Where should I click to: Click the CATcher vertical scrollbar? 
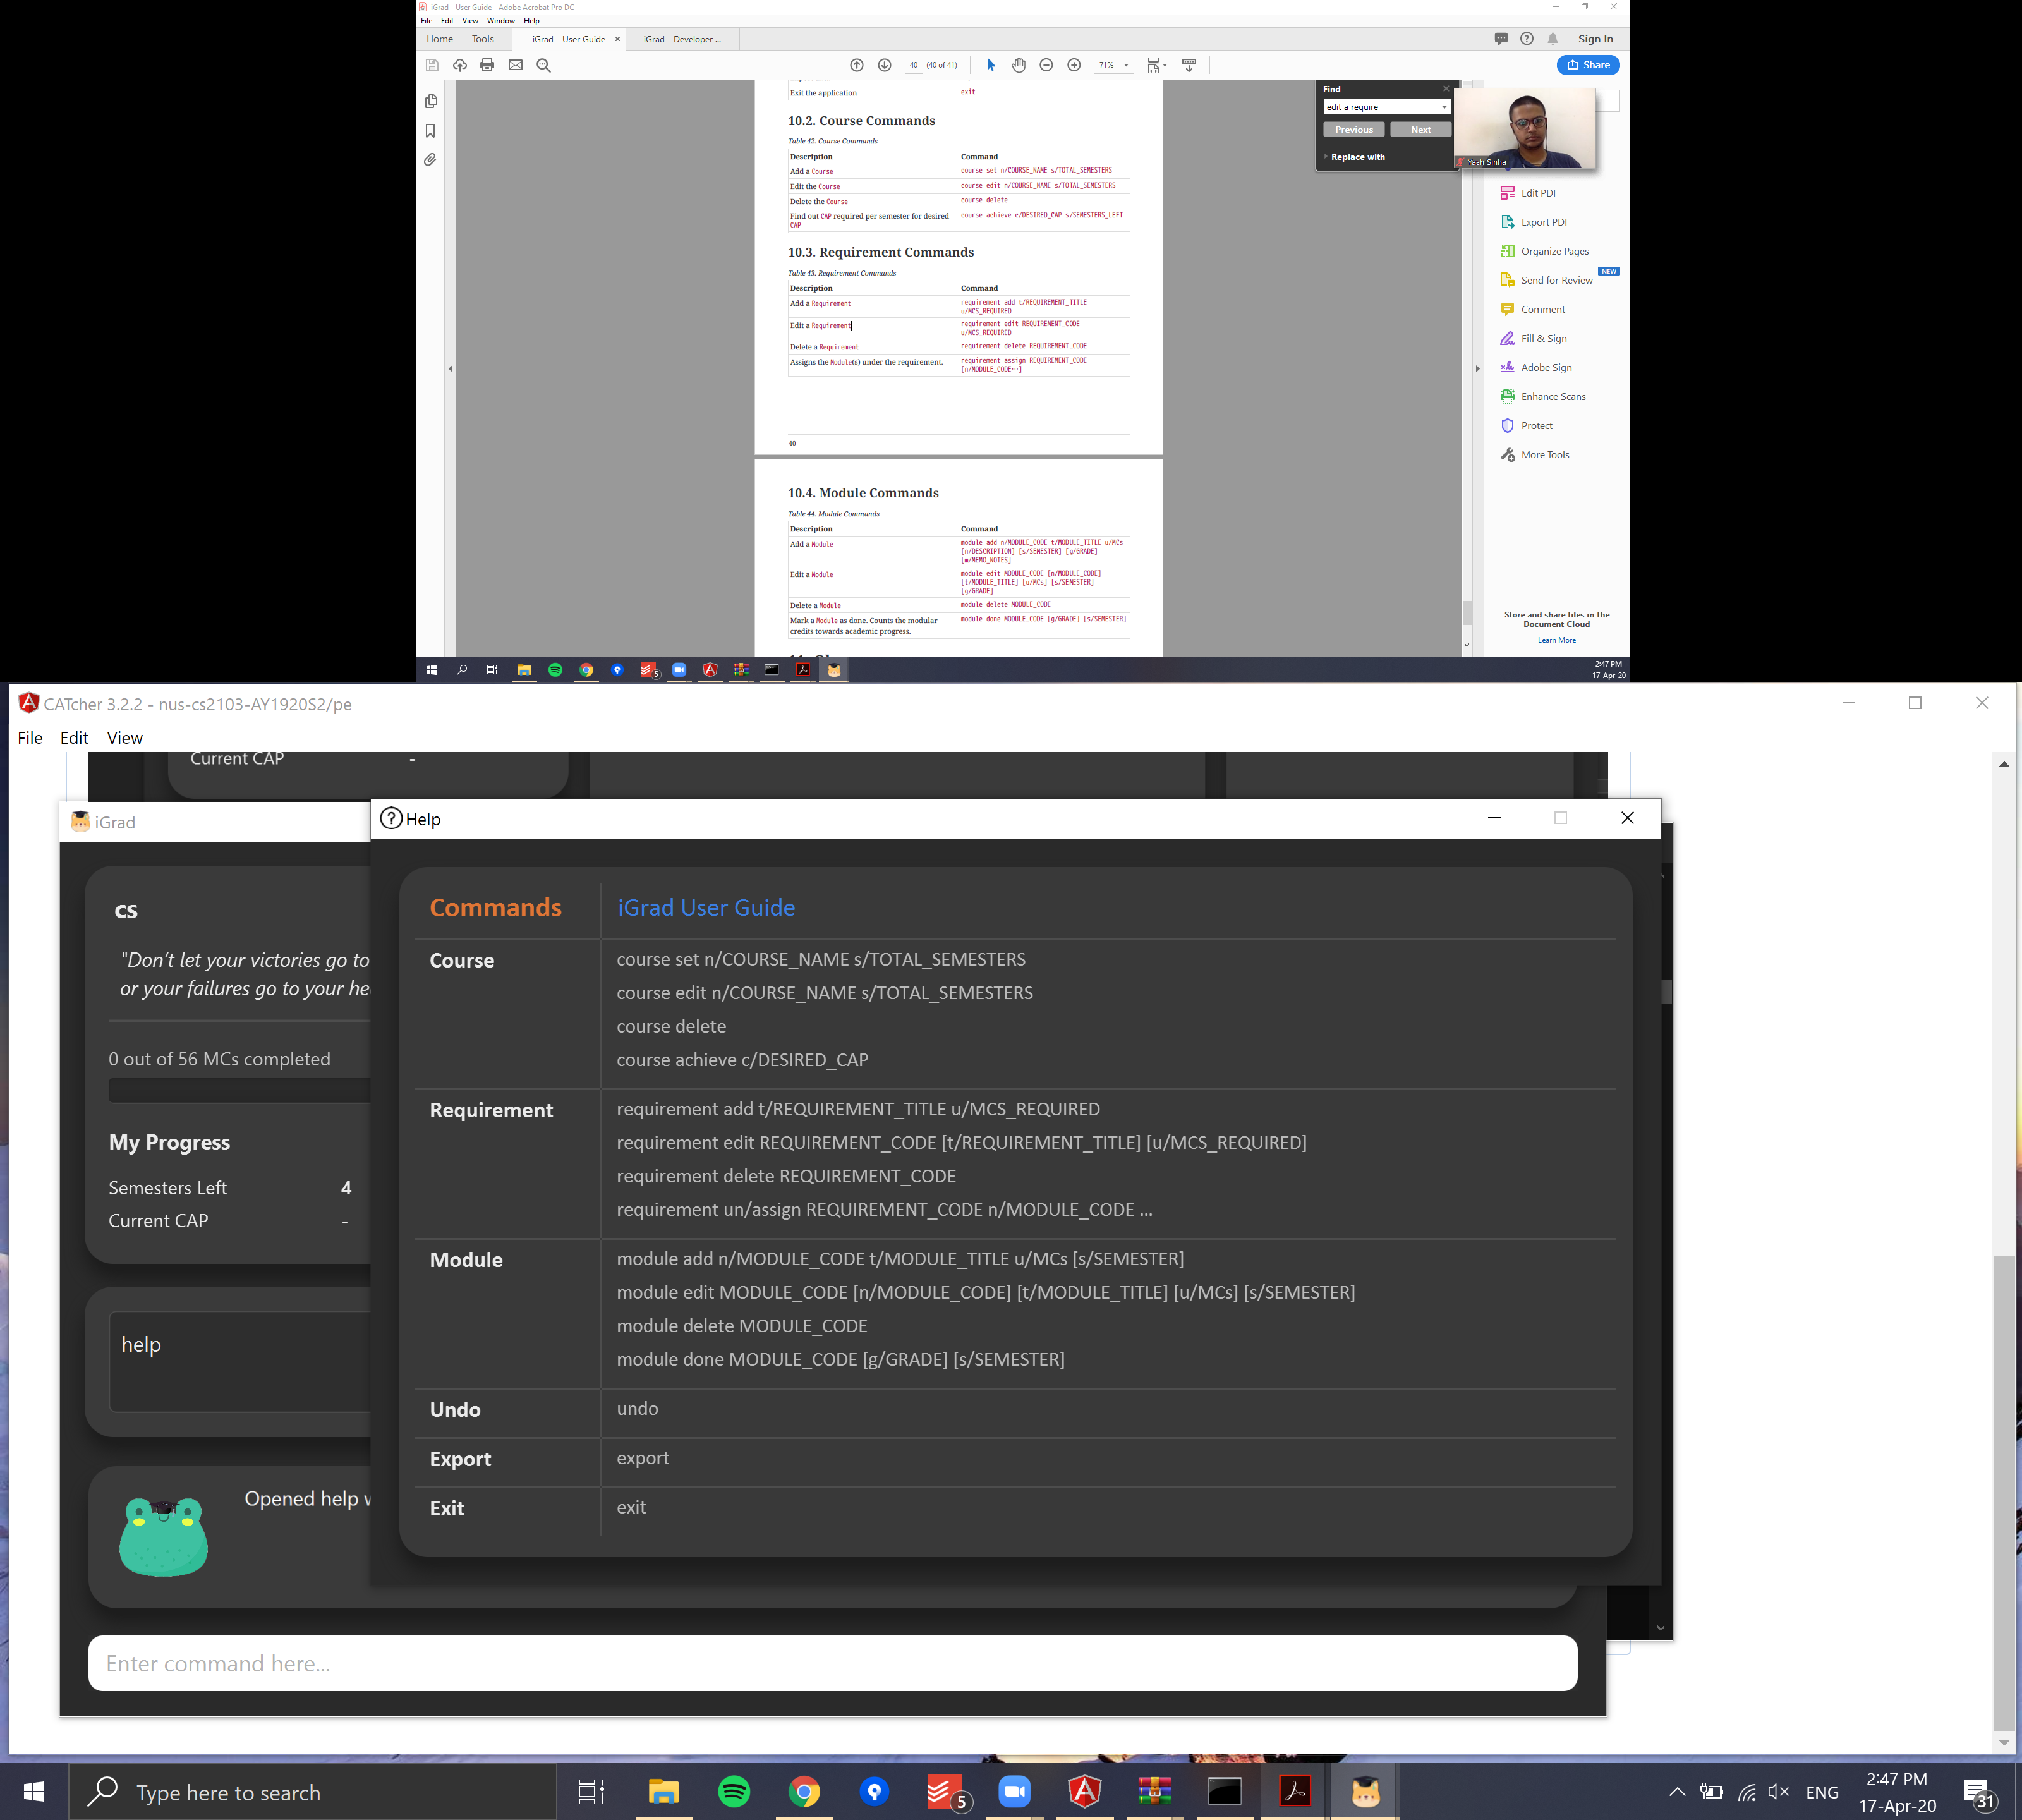(2003, 1490)
